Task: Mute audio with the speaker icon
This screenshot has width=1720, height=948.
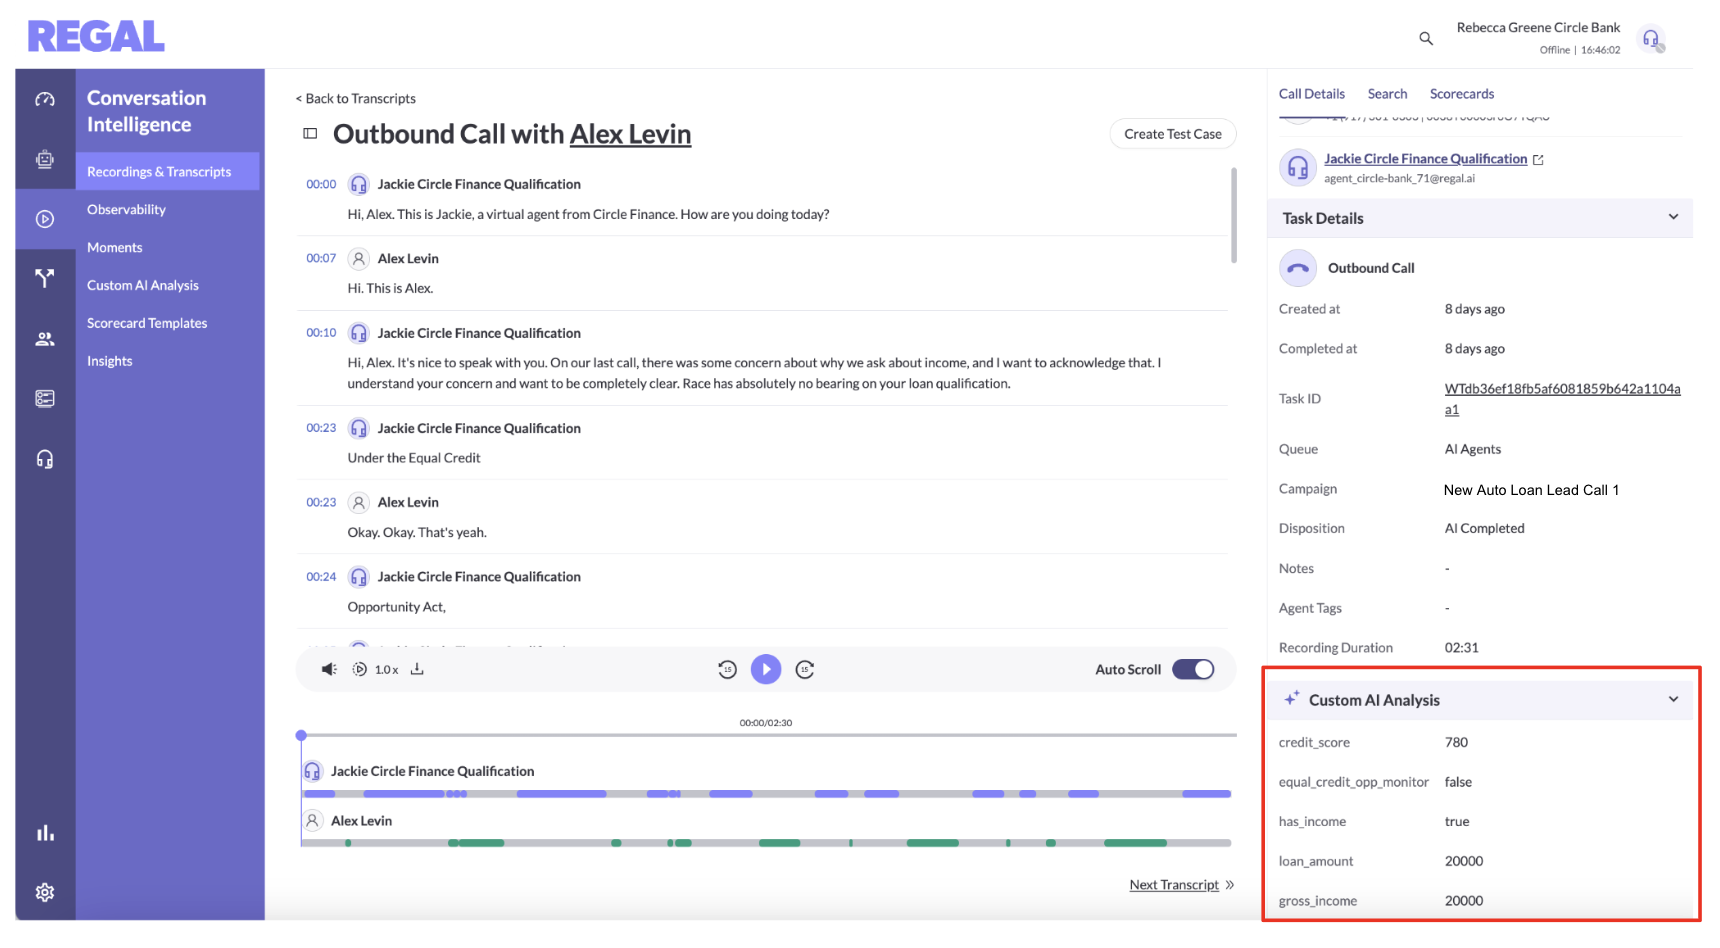Action: (329, 669)
